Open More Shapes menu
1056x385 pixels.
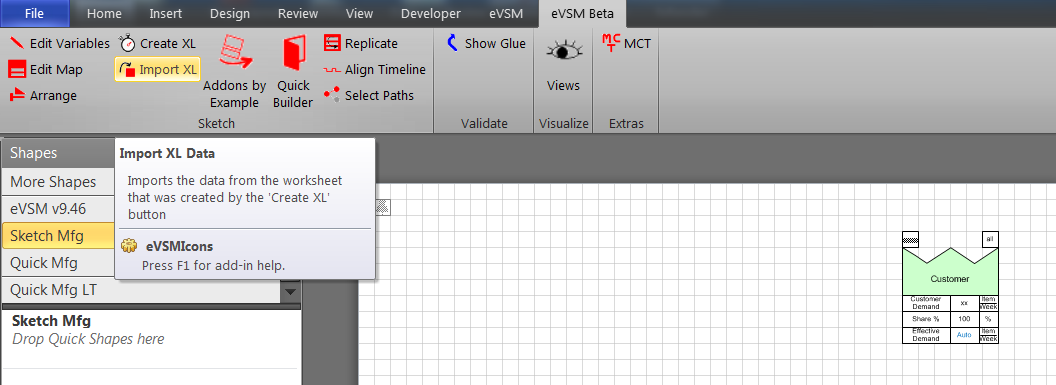coord(58,182)
